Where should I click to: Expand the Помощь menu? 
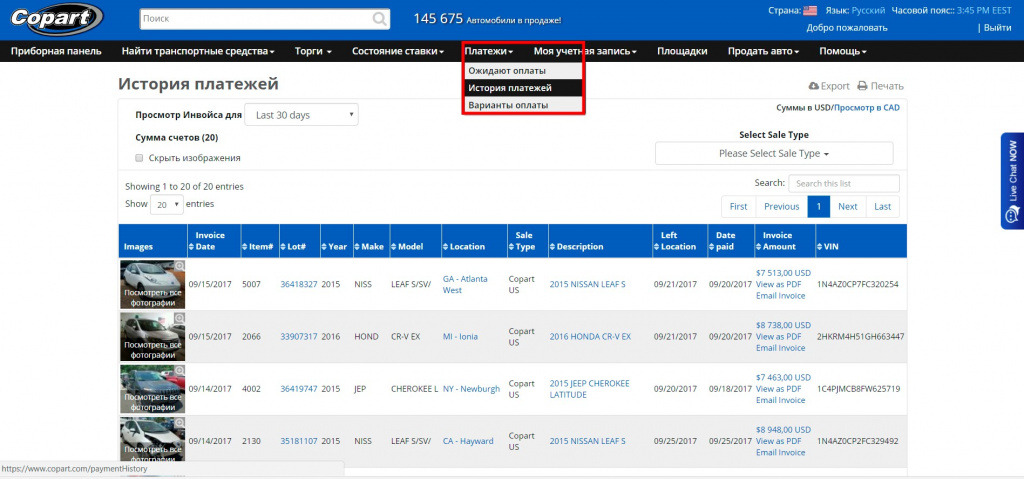[843, 51]
